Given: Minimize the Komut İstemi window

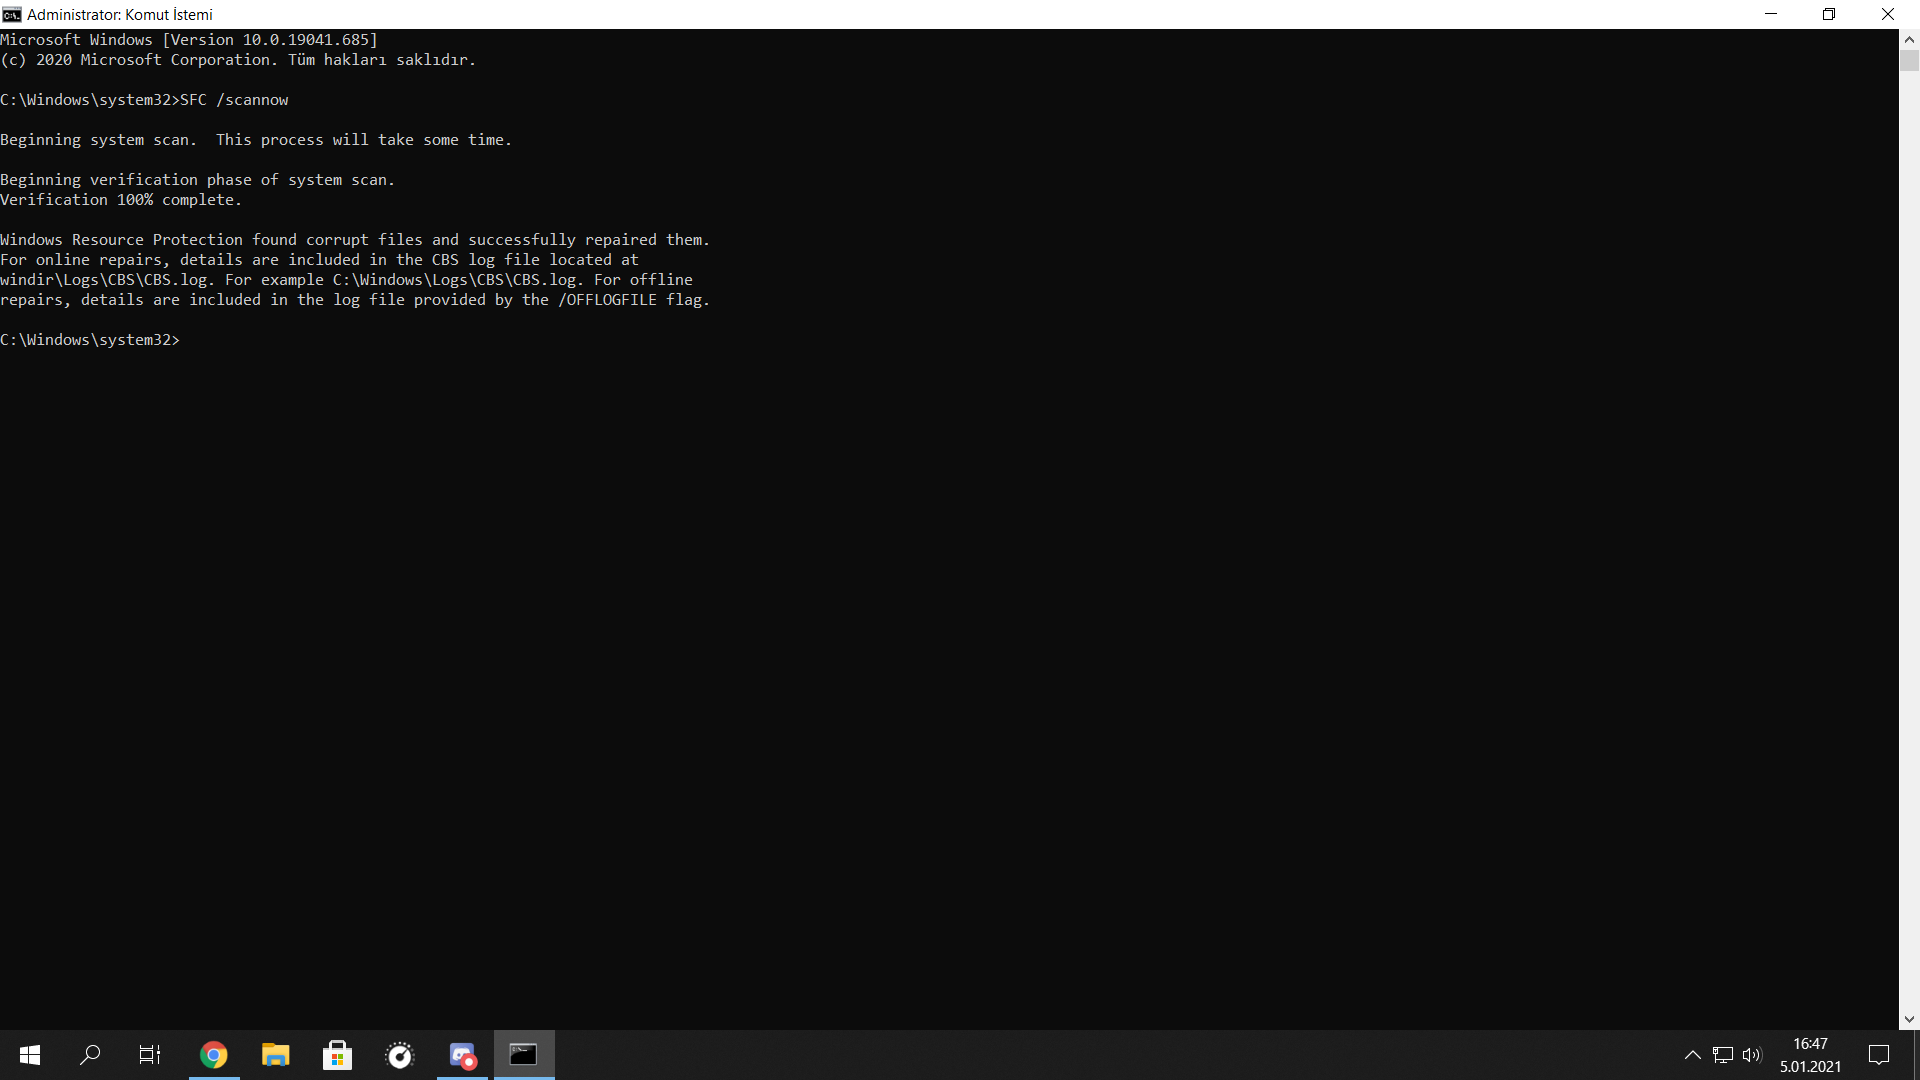Looking at the screenshot, I should pos(1771,14).
